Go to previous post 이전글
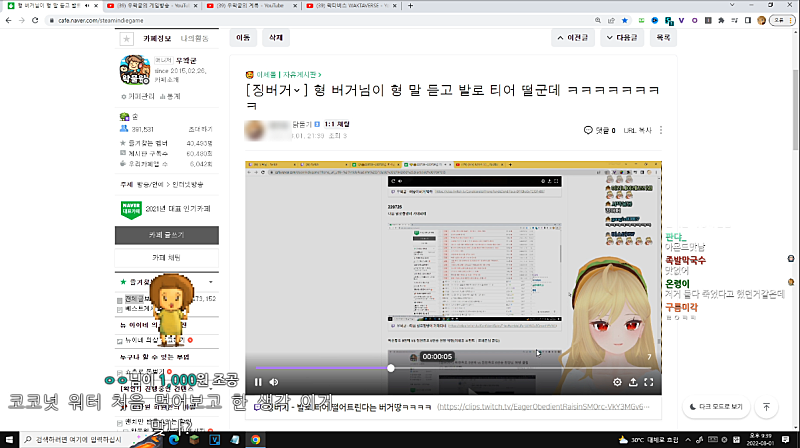Image resolution: width=800 pixels, height=448 pixels. (572, 38)
